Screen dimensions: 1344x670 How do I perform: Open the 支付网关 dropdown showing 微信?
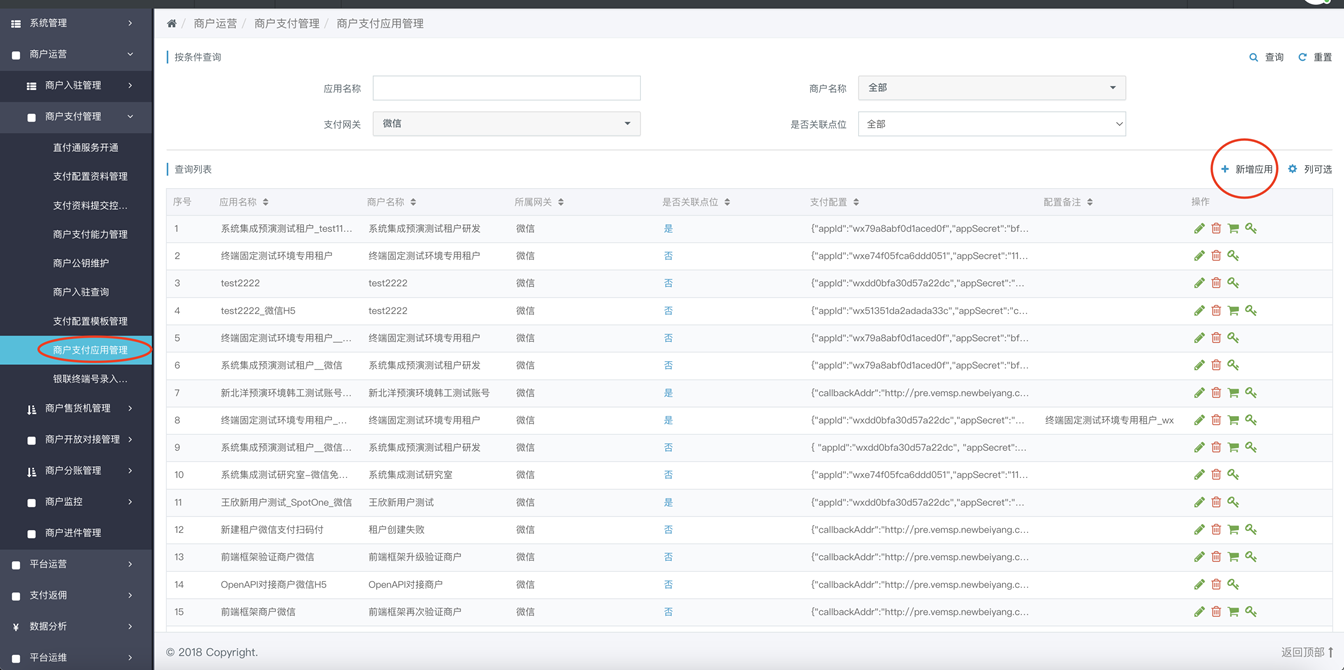pos(506,124)
